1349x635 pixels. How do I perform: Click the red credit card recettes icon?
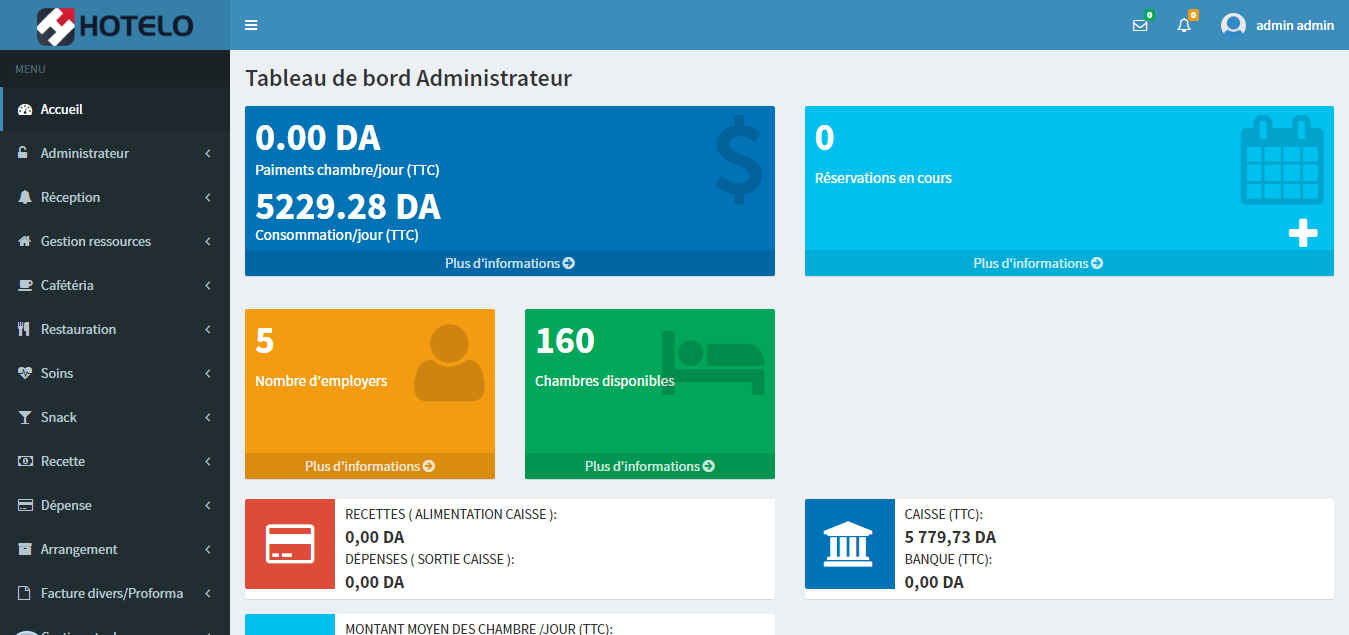coord(290,544)
